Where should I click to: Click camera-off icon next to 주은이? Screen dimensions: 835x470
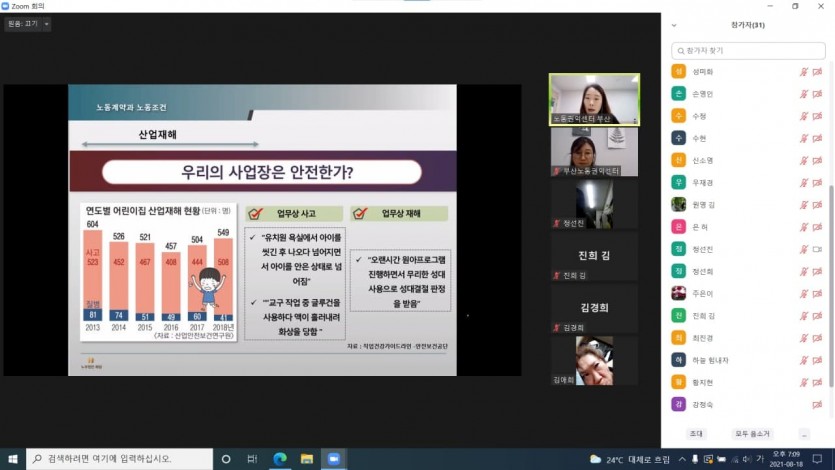tap(817, 294)
